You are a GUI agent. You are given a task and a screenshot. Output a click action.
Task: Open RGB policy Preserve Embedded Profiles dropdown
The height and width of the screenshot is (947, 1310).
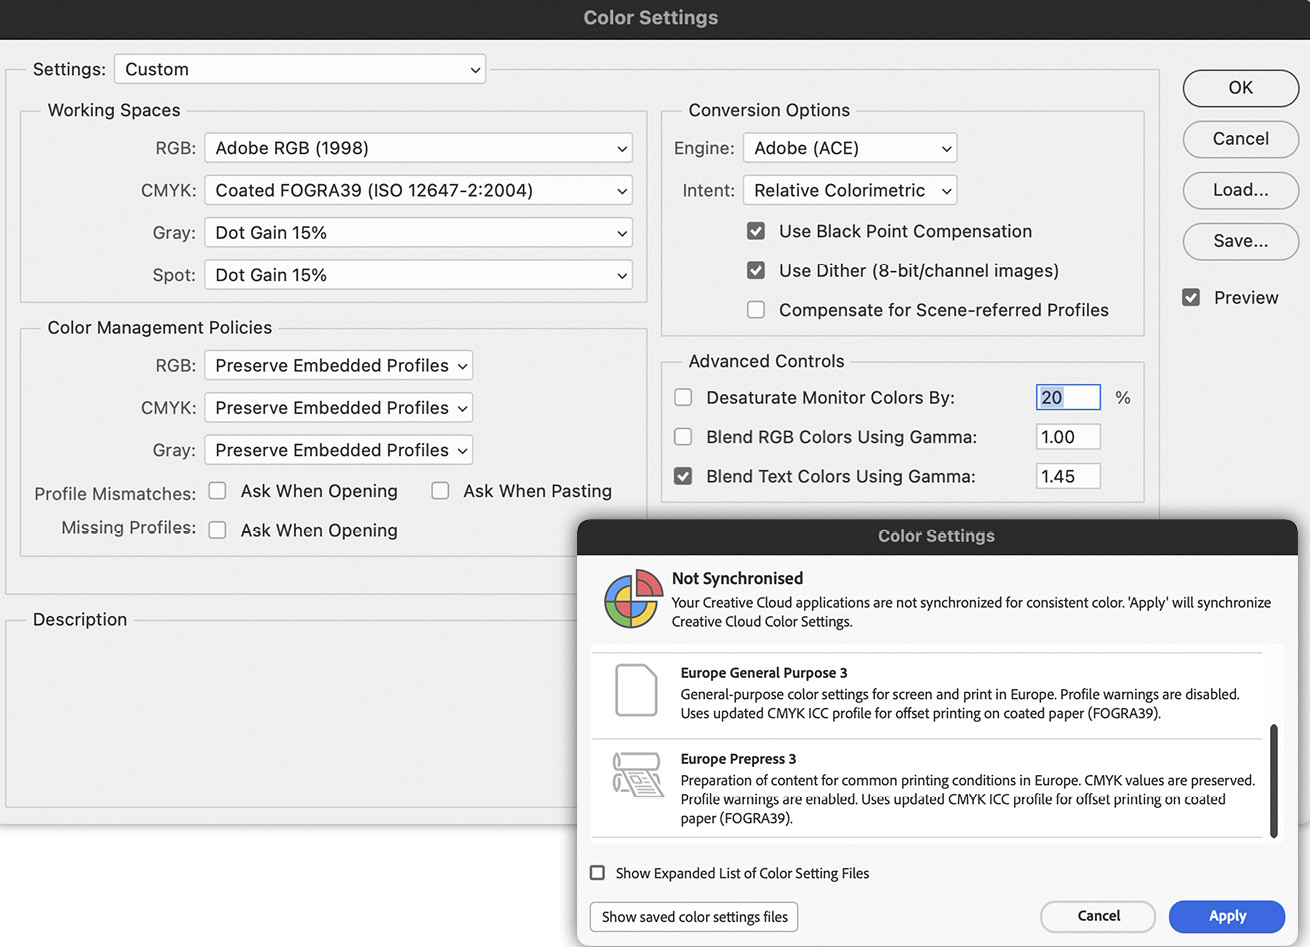coord(338,365)
